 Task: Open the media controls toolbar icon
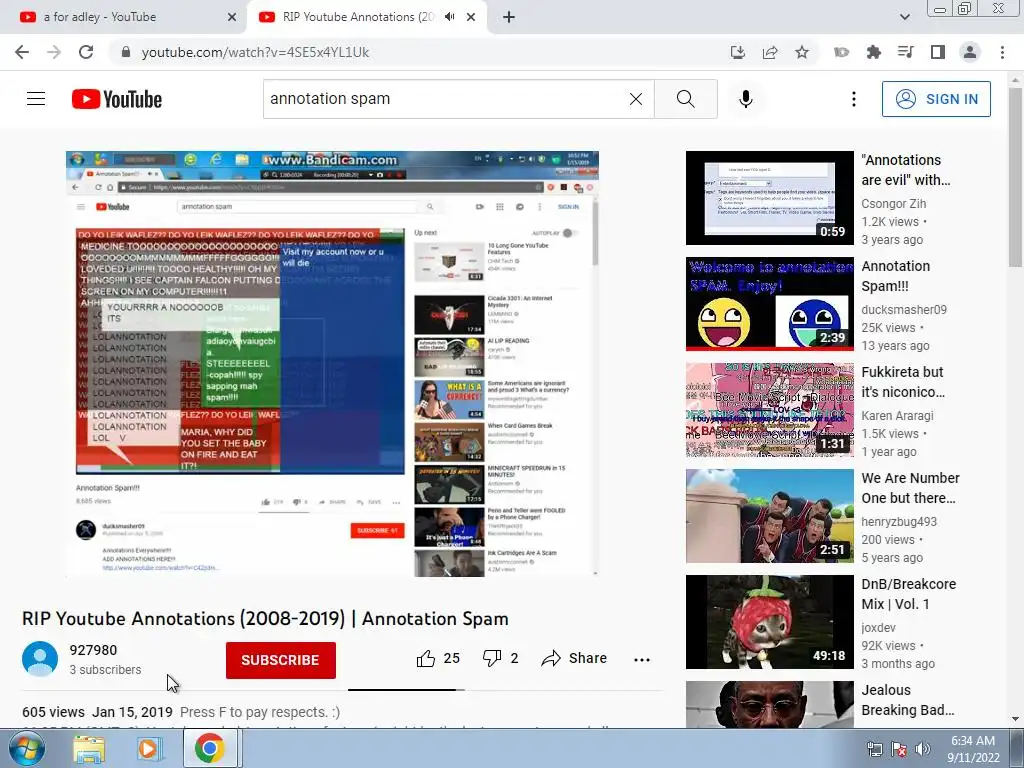[x=905, y=52]
